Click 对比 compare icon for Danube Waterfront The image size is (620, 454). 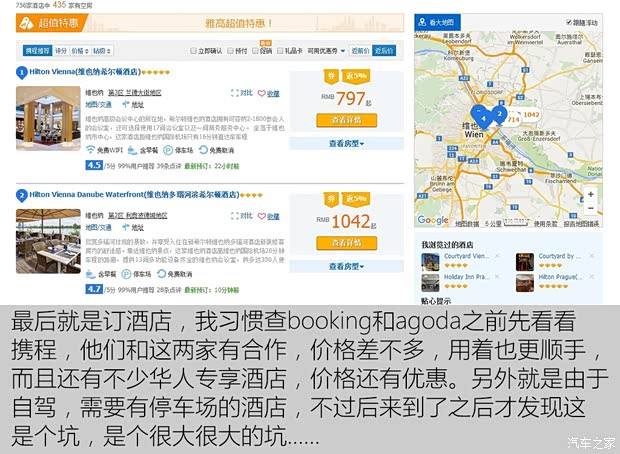(x=235, y=216)
